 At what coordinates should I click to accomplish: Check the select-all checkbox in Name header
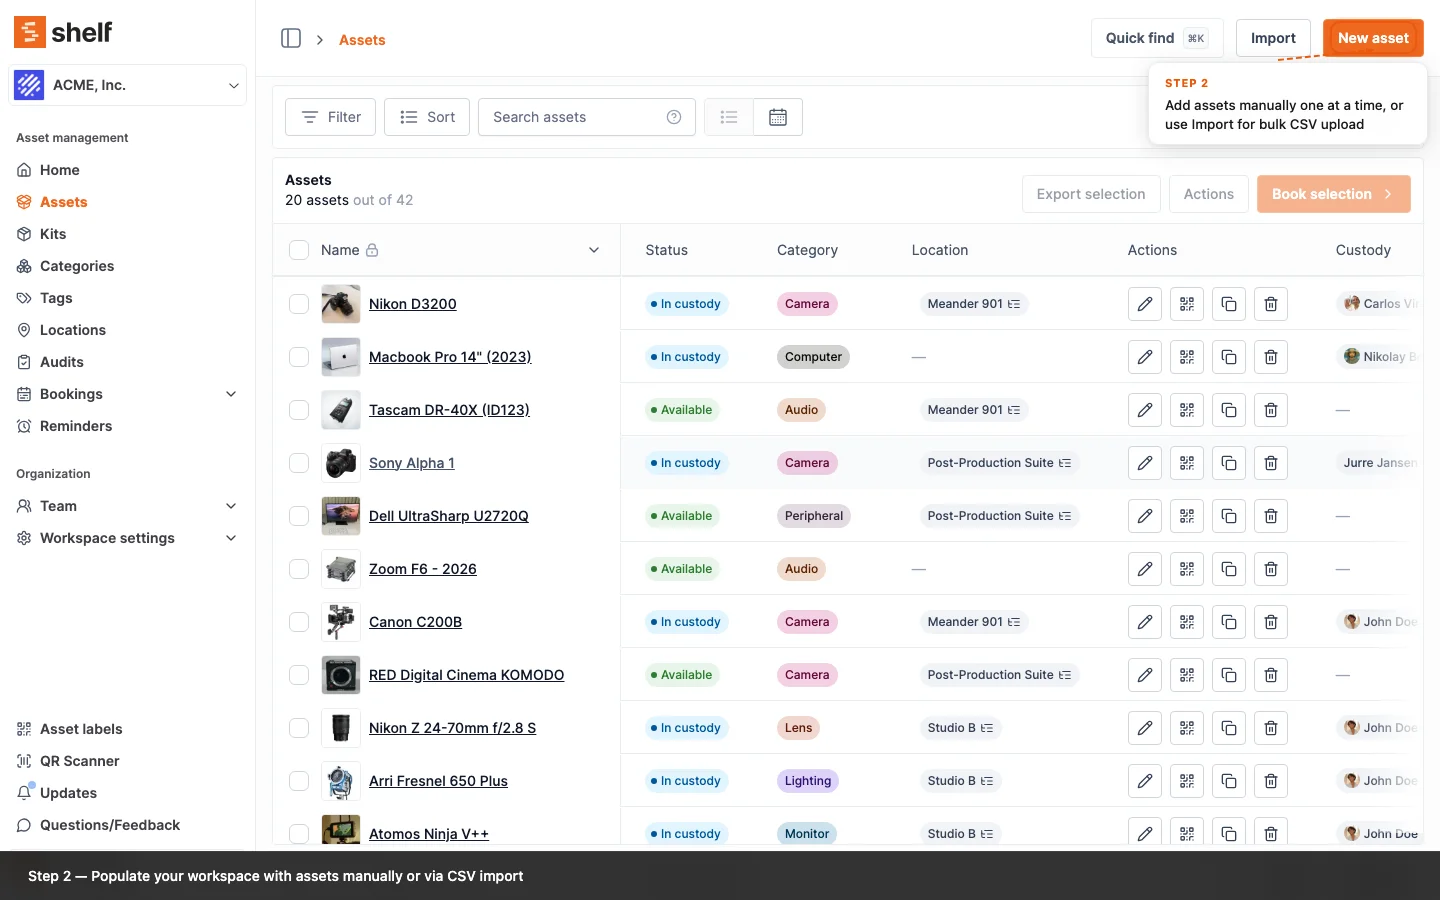[299, 250]
